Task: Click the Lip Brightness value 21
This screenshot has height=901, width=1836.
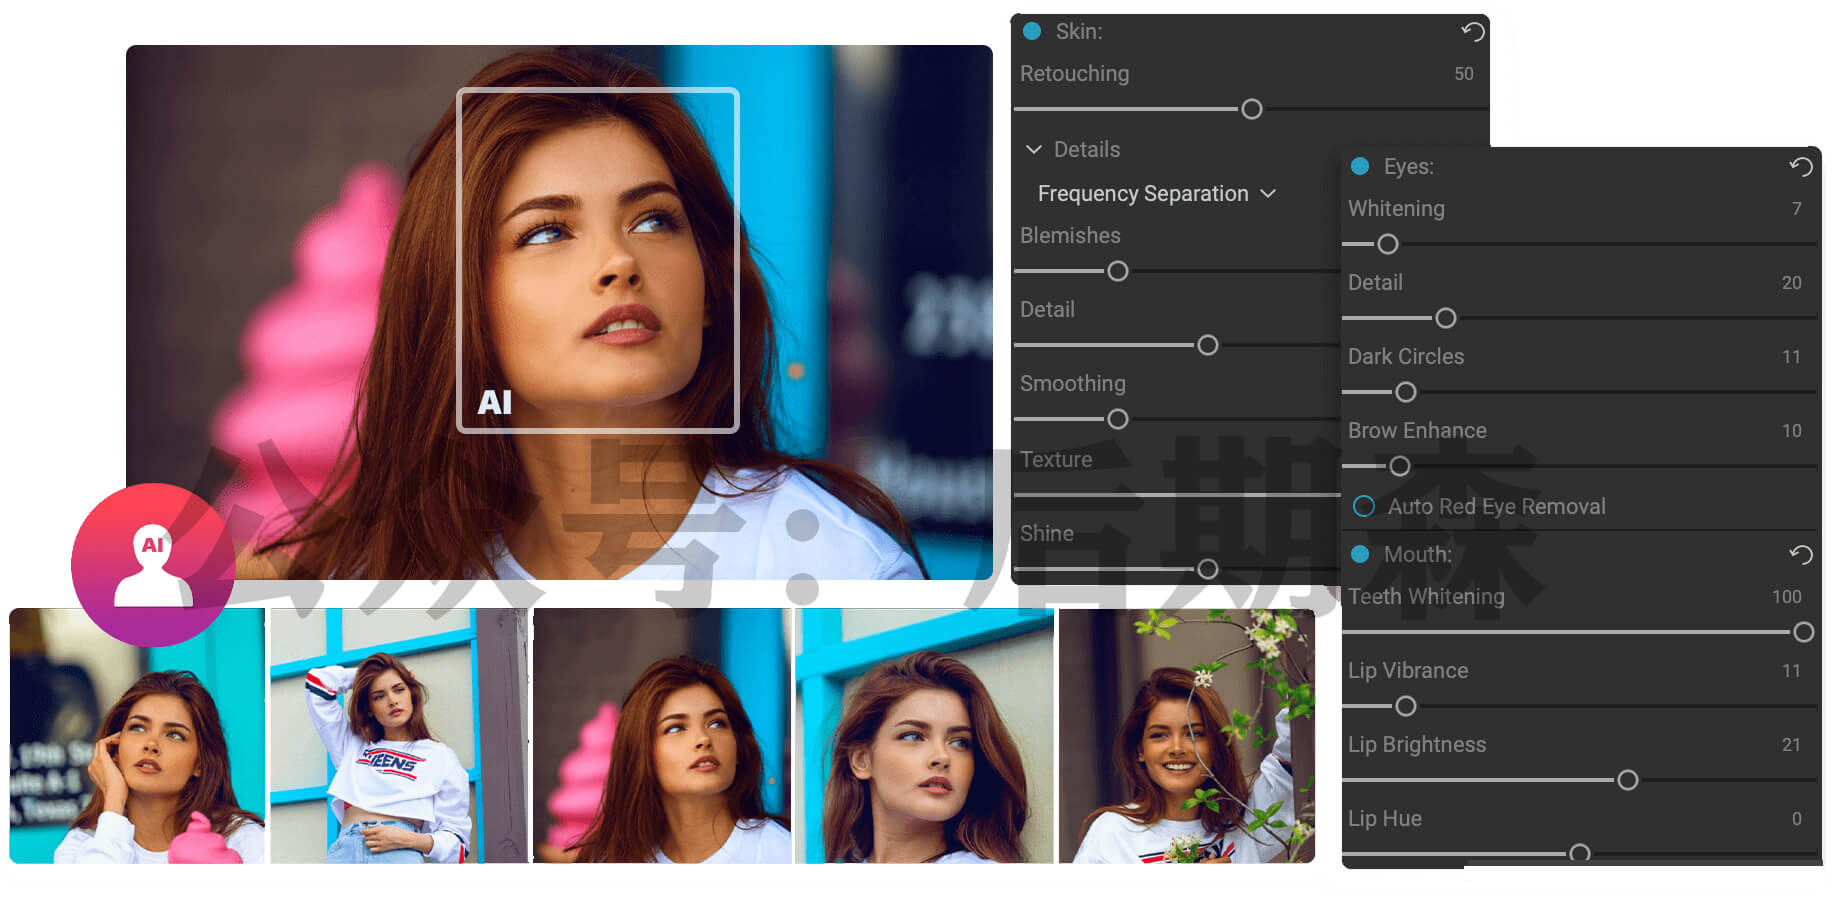Action: coord(1792,745)
